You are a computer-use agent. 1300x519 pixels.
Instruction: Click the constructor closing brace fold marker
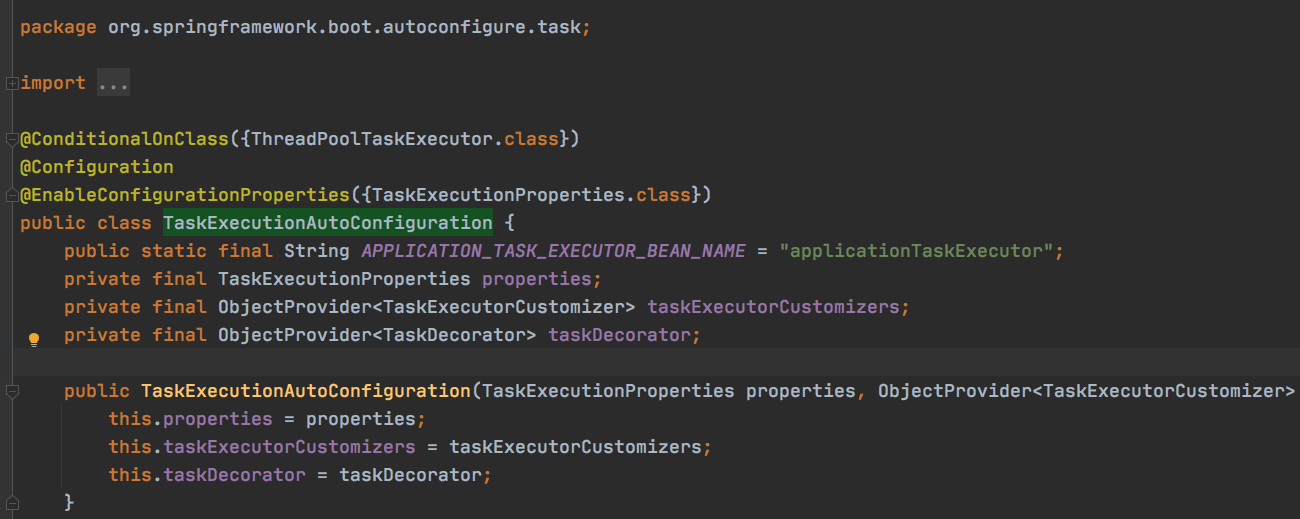11,503
